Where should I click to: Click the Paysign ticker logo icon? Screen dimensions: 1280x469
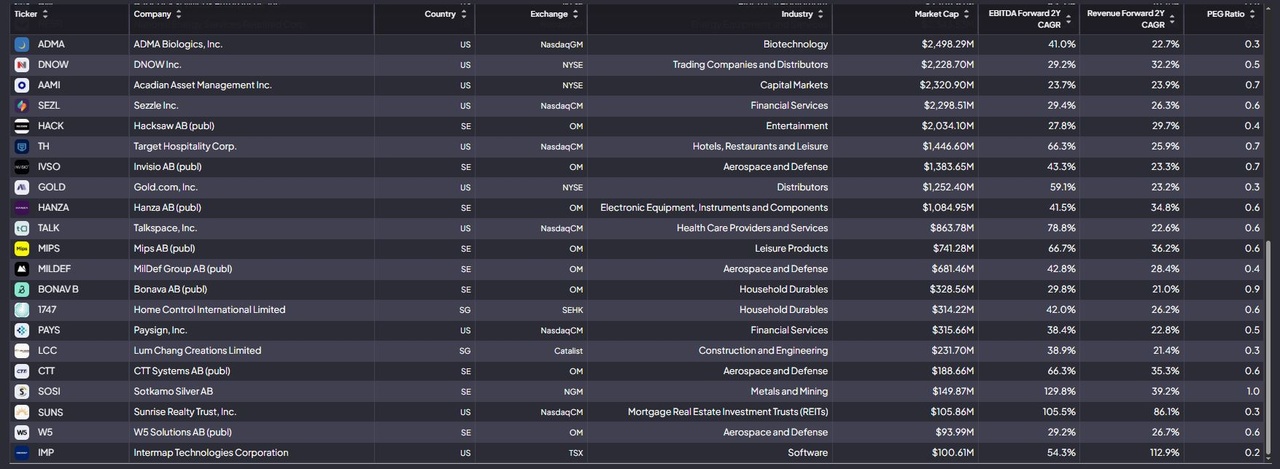(22, 330)
